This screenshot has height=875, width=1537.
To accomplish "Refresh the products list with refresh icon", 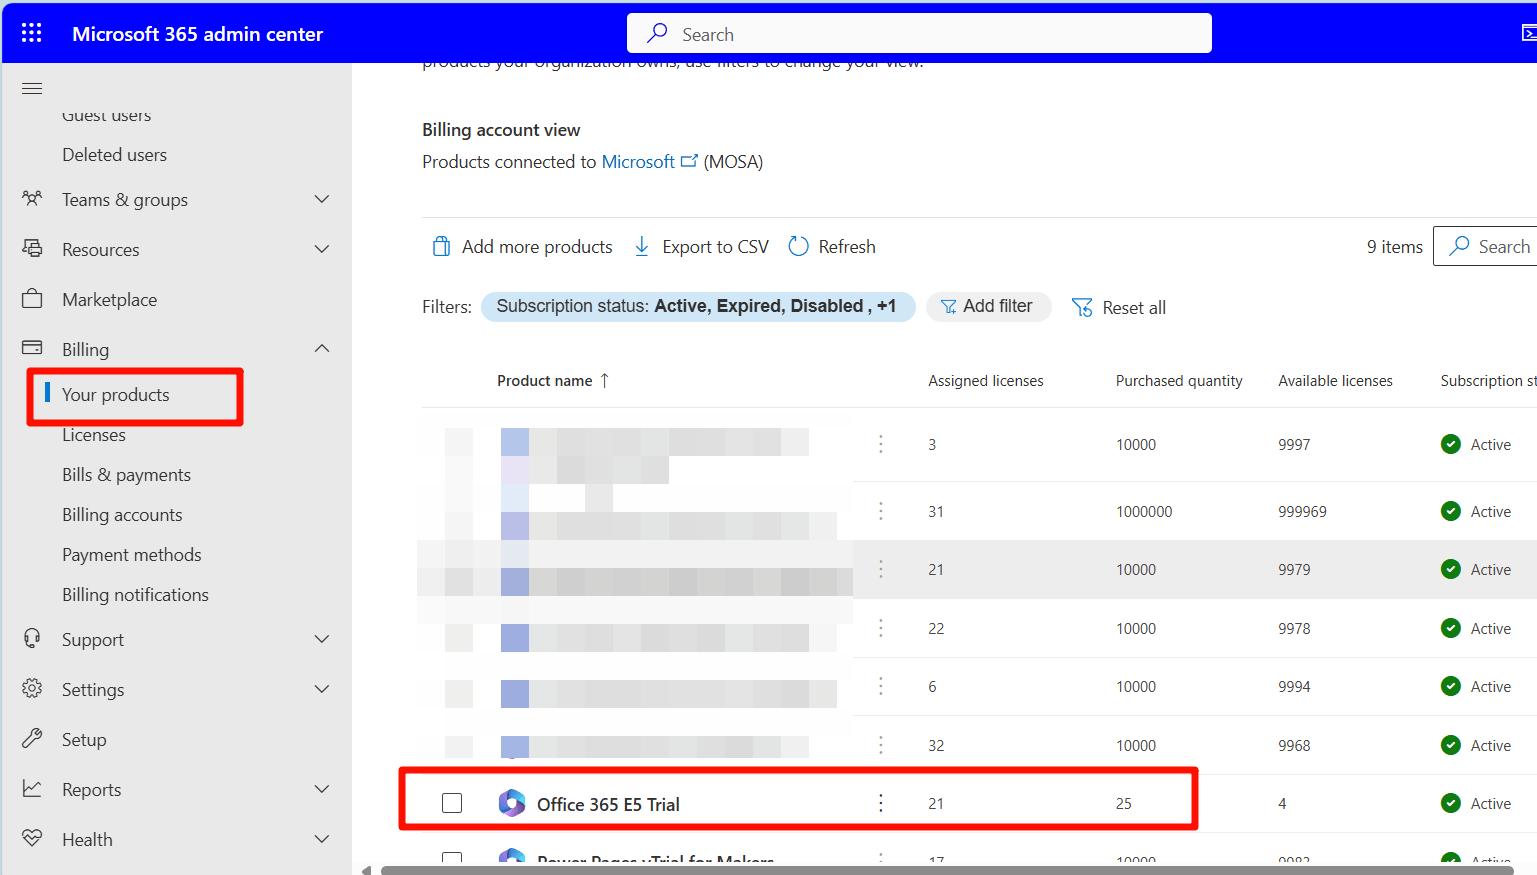I will click(x=797, y=246).
